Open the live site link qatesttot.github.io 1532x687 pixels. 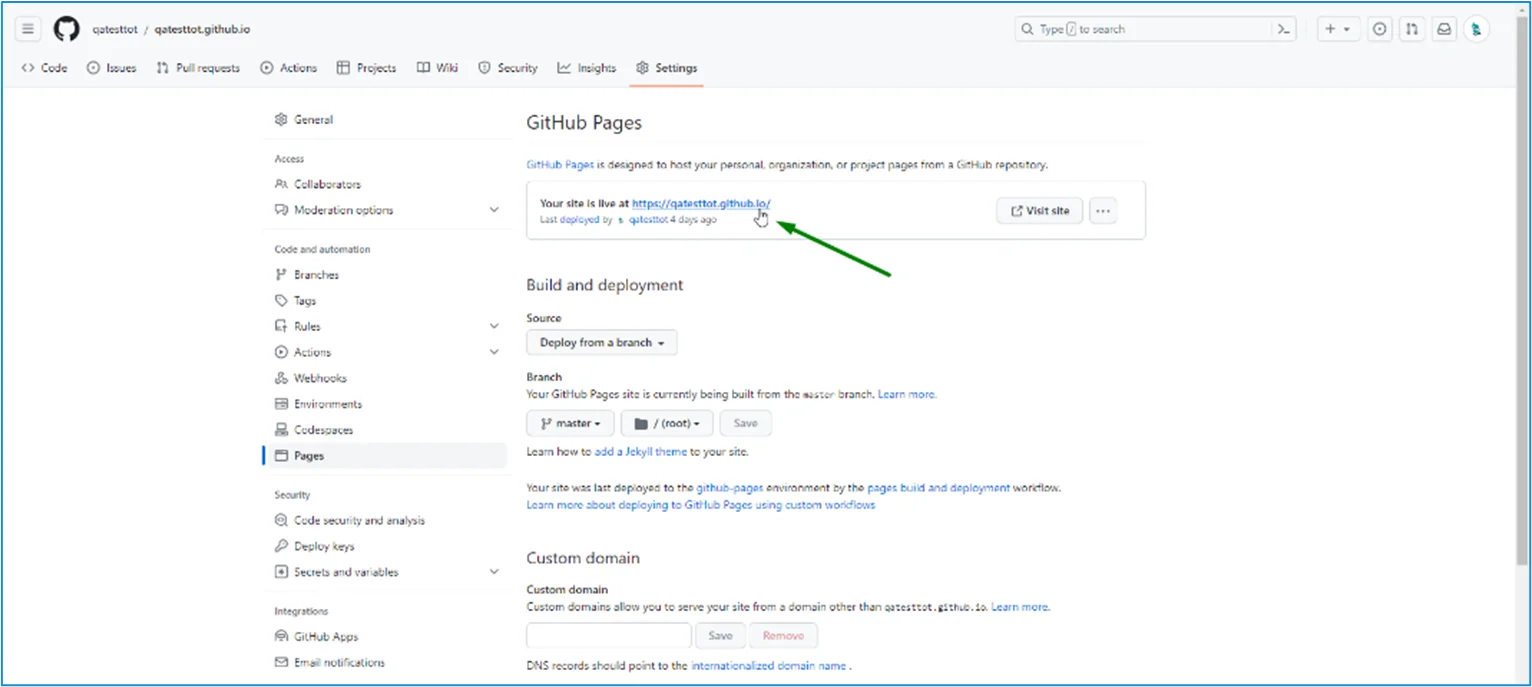700,203
